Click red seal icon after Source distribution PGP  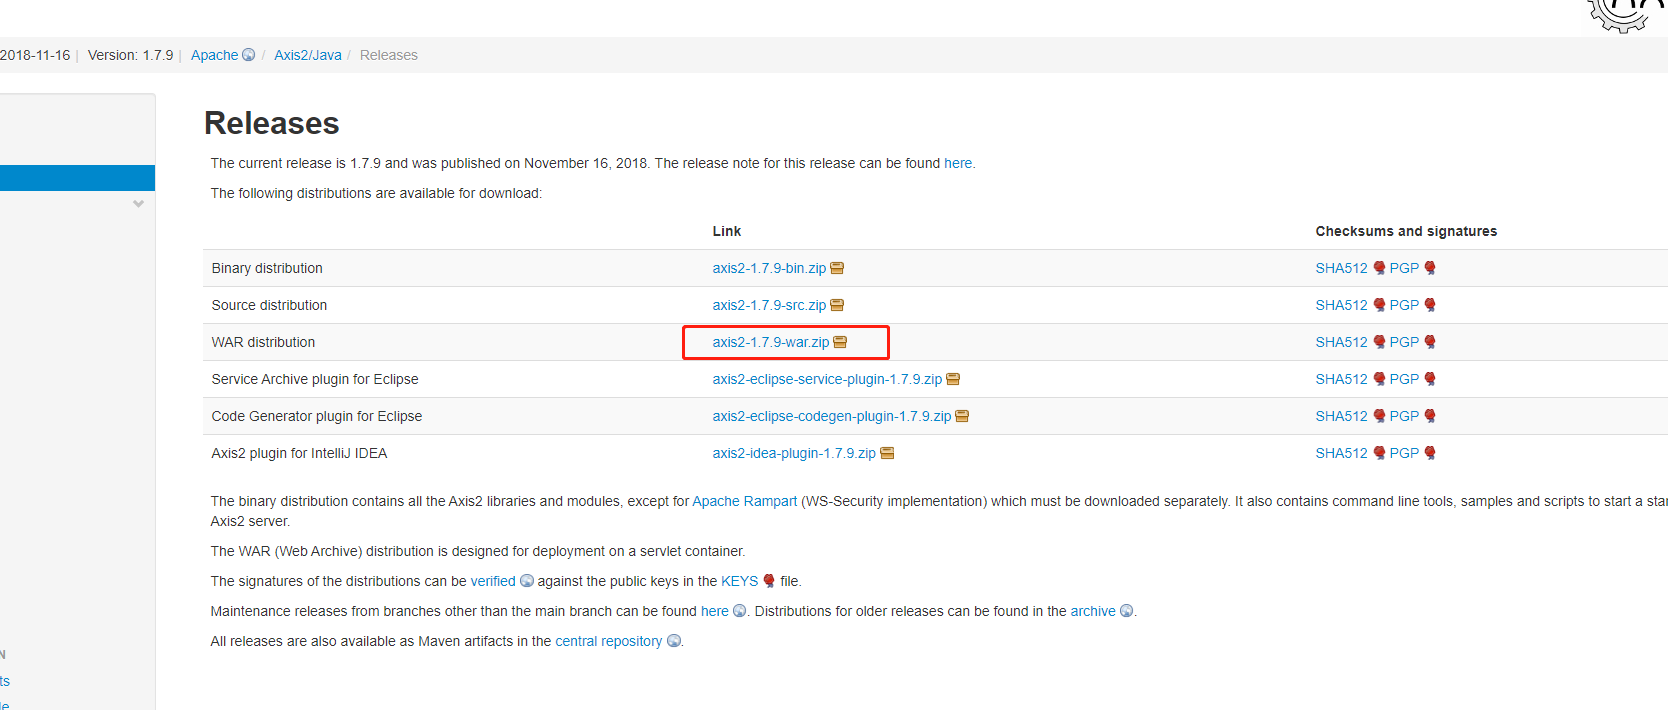(1430, 305)
